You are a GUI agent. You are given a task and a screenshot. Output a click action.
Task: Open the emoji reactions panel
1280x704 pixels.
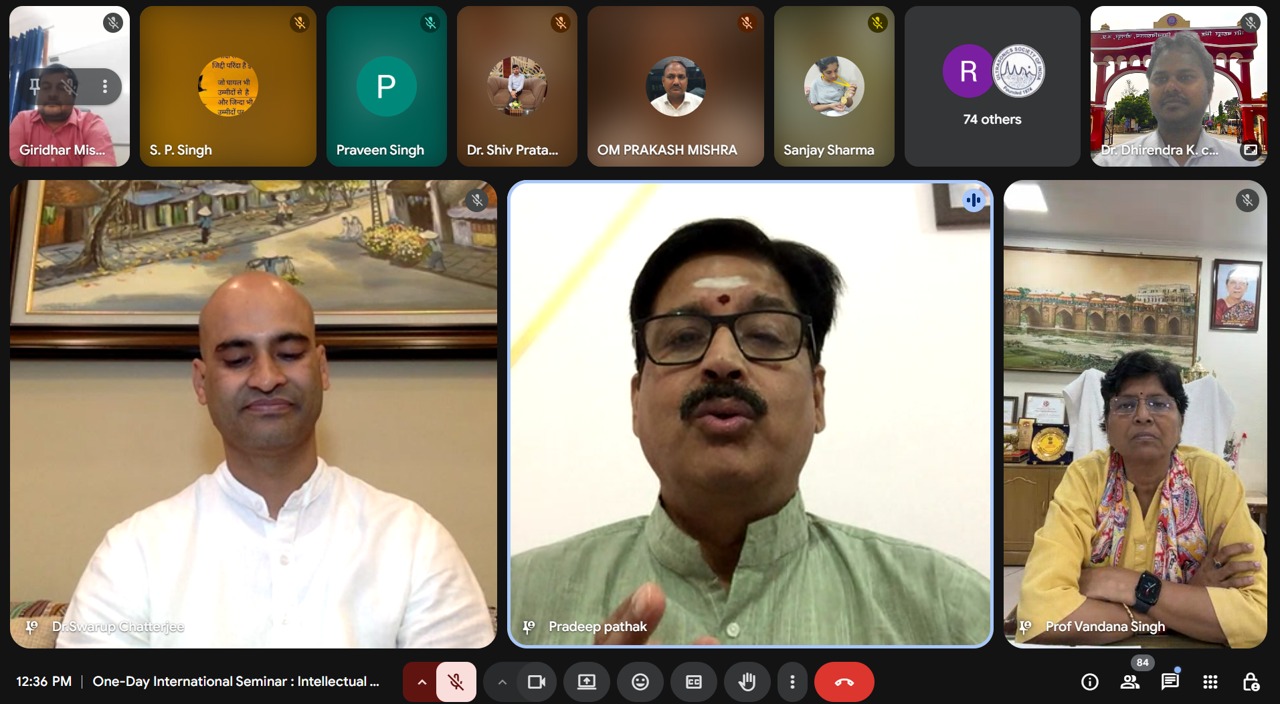[640, 682]
